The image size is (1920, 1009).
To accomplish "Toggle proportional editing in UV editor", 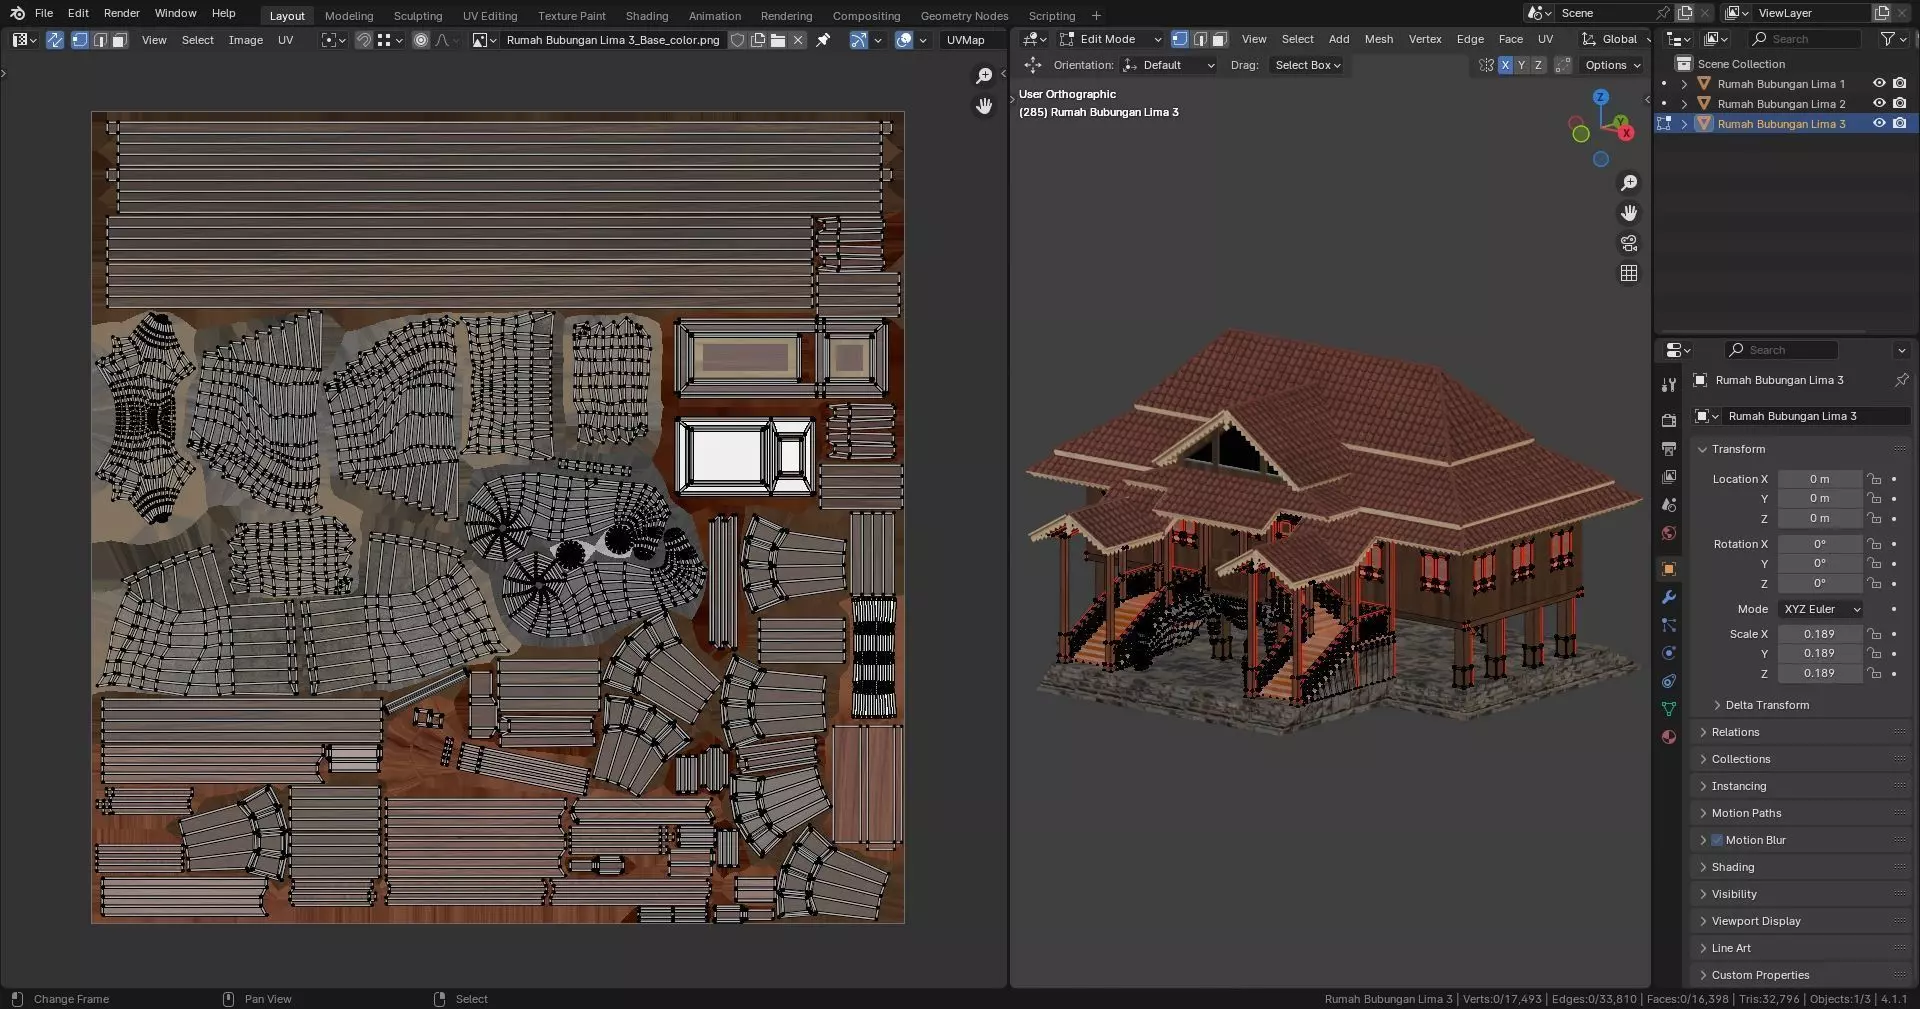I will 421,40.
